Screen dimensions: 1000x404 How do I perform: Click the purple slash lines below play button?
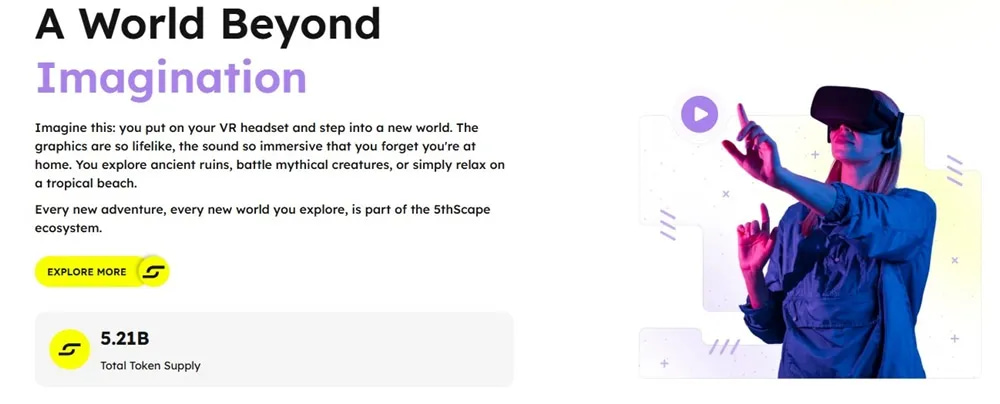(667, 225)
